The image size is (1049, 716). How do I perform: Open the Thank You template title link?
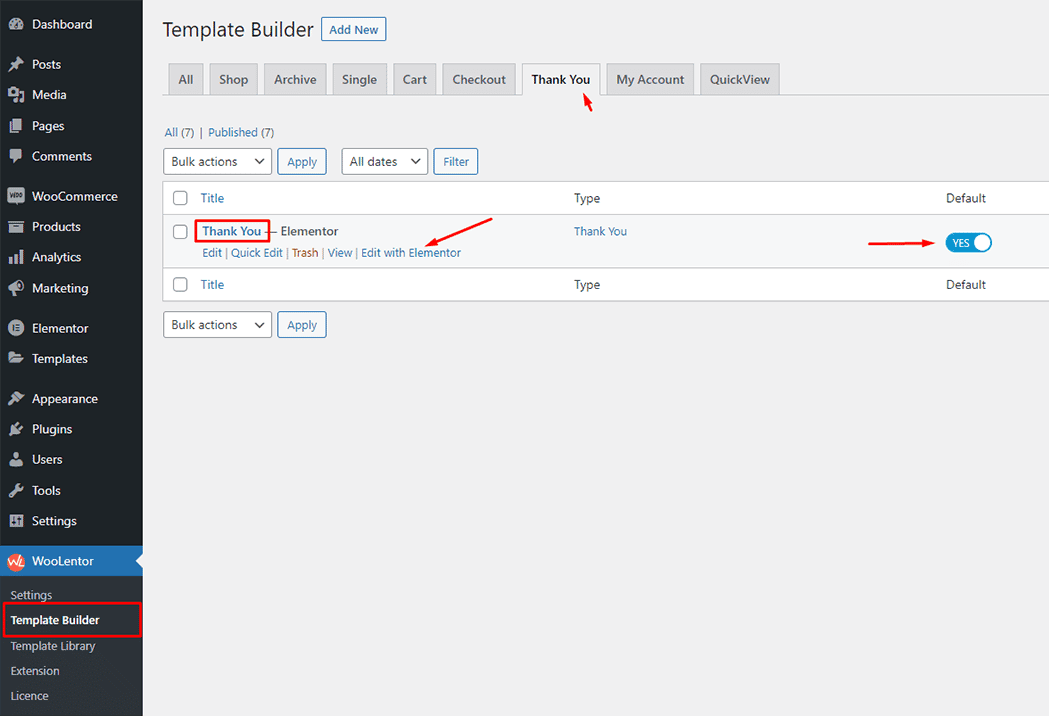point(231,231)
